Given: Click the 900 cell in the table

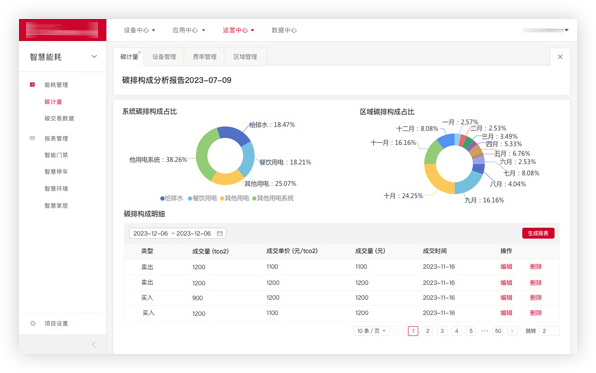Looking at the screenshot, I should tap(198, 298).
